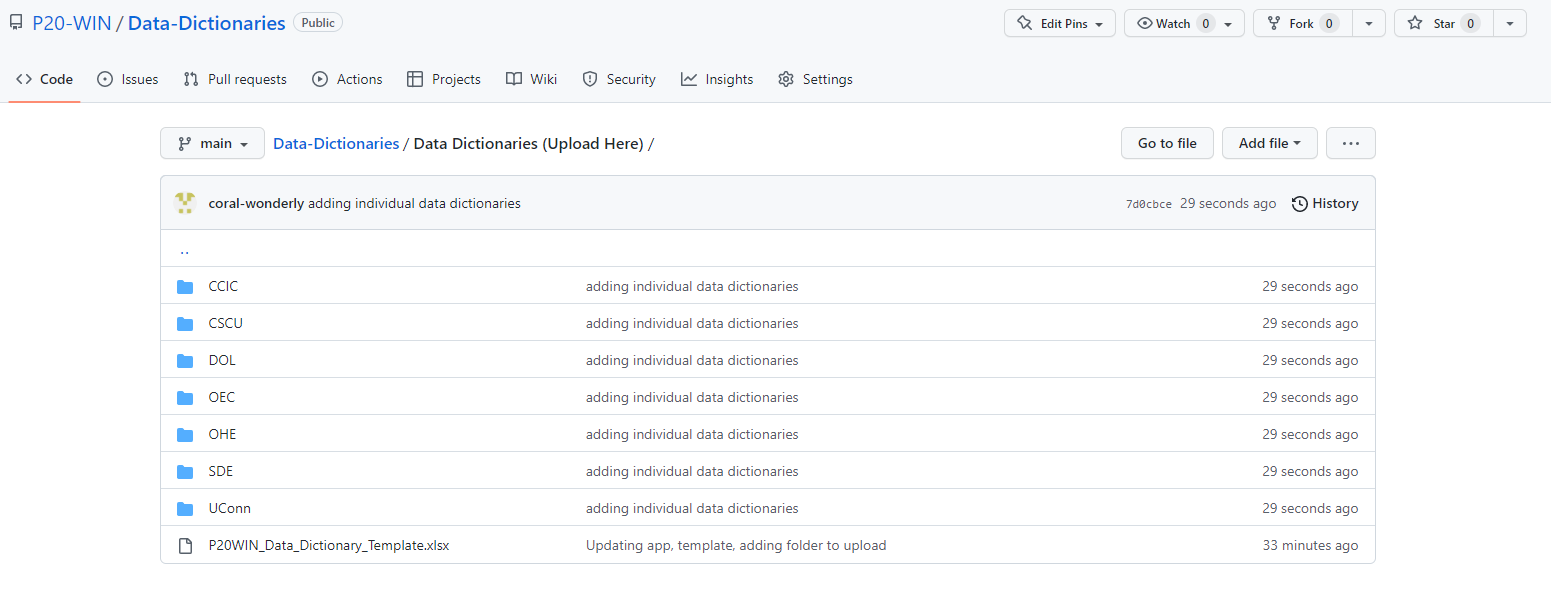Viewport: 1551px width, 609px height.
Task: Expand the Edit Pins dropdown
Action: click(1060, 23)
